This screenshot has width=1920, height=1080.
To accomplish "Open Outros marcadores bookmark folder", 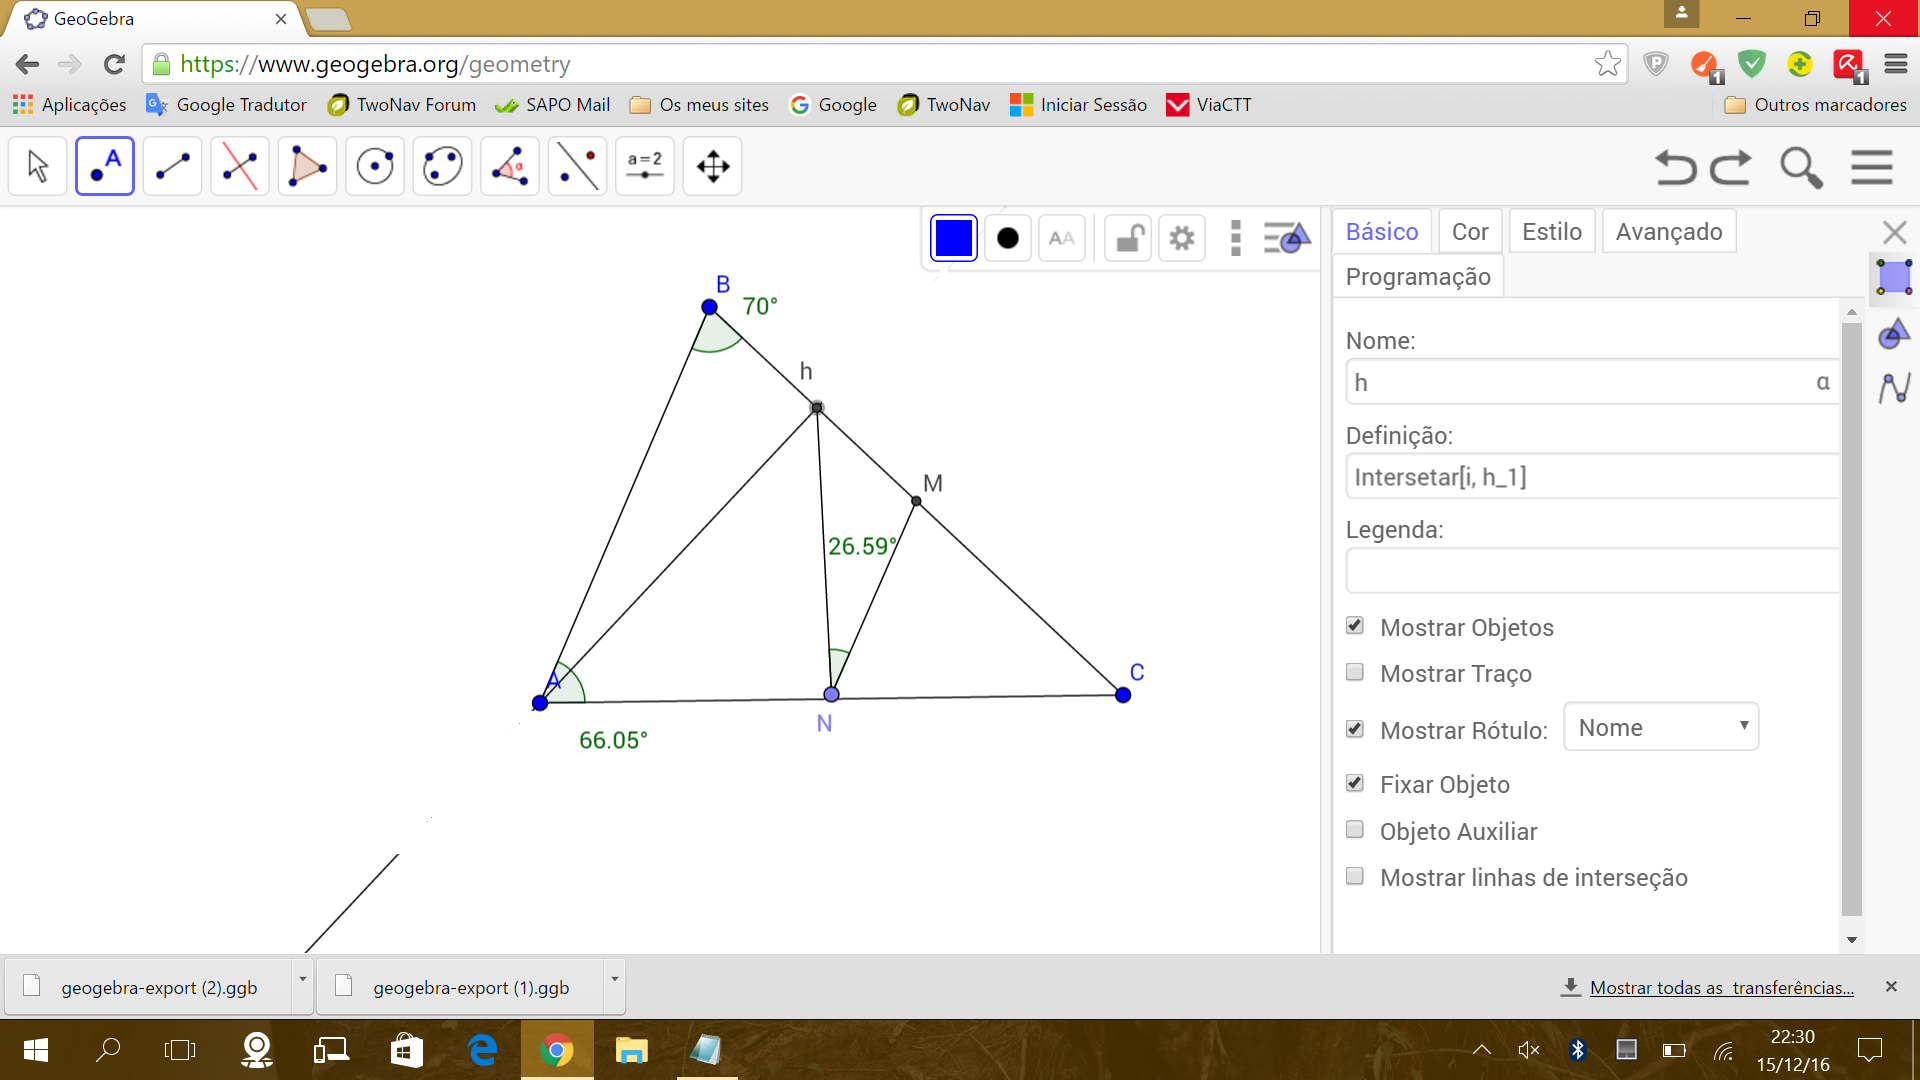I will click(1816, 105).
